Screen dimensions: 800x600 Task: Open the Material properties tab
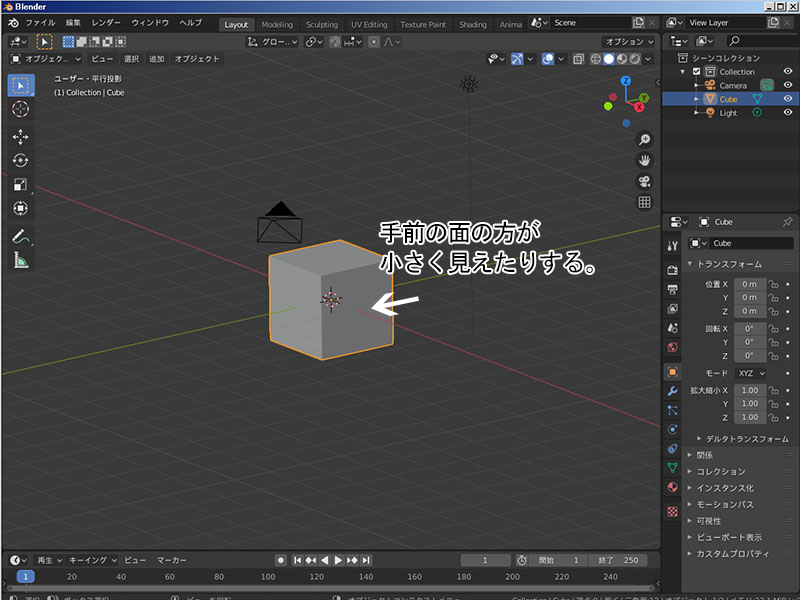[672, 487]
